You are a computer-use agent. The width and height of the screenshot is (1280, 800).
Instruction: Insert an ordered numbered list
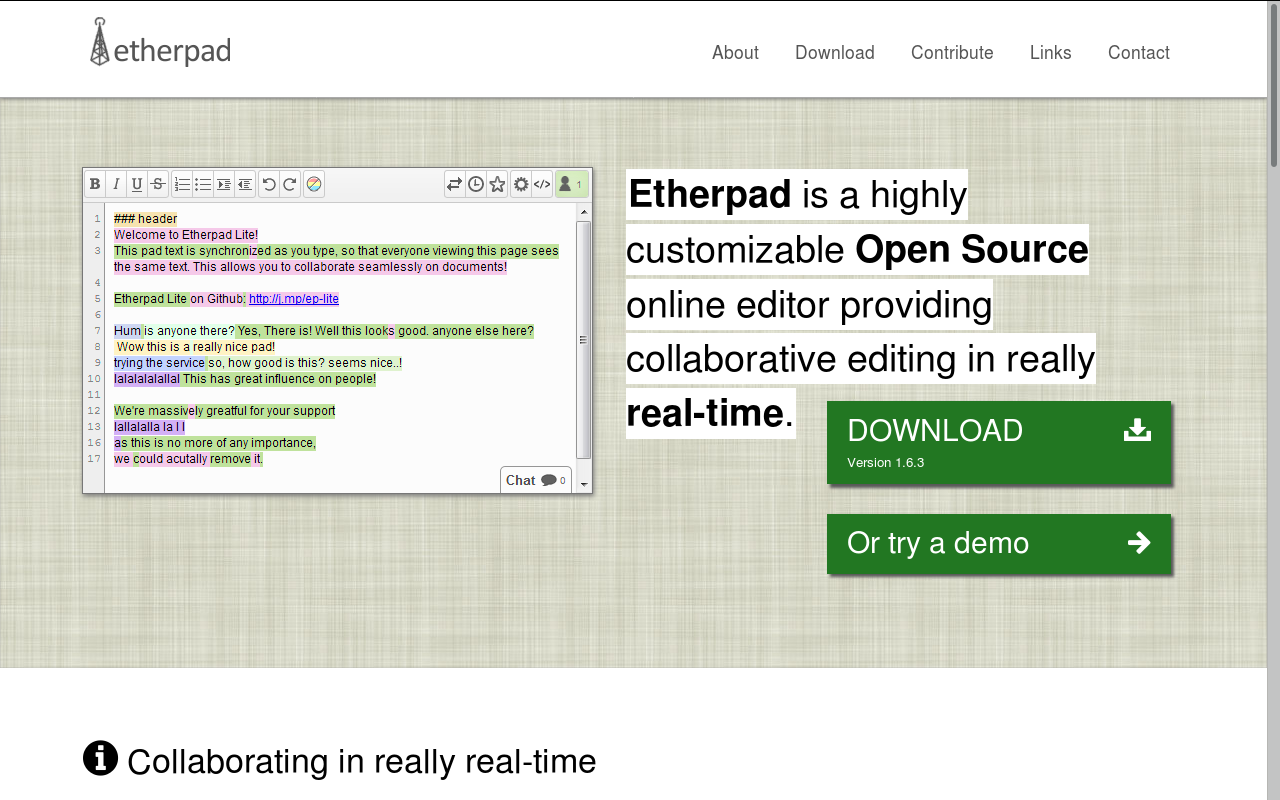(x=182, y=184)
